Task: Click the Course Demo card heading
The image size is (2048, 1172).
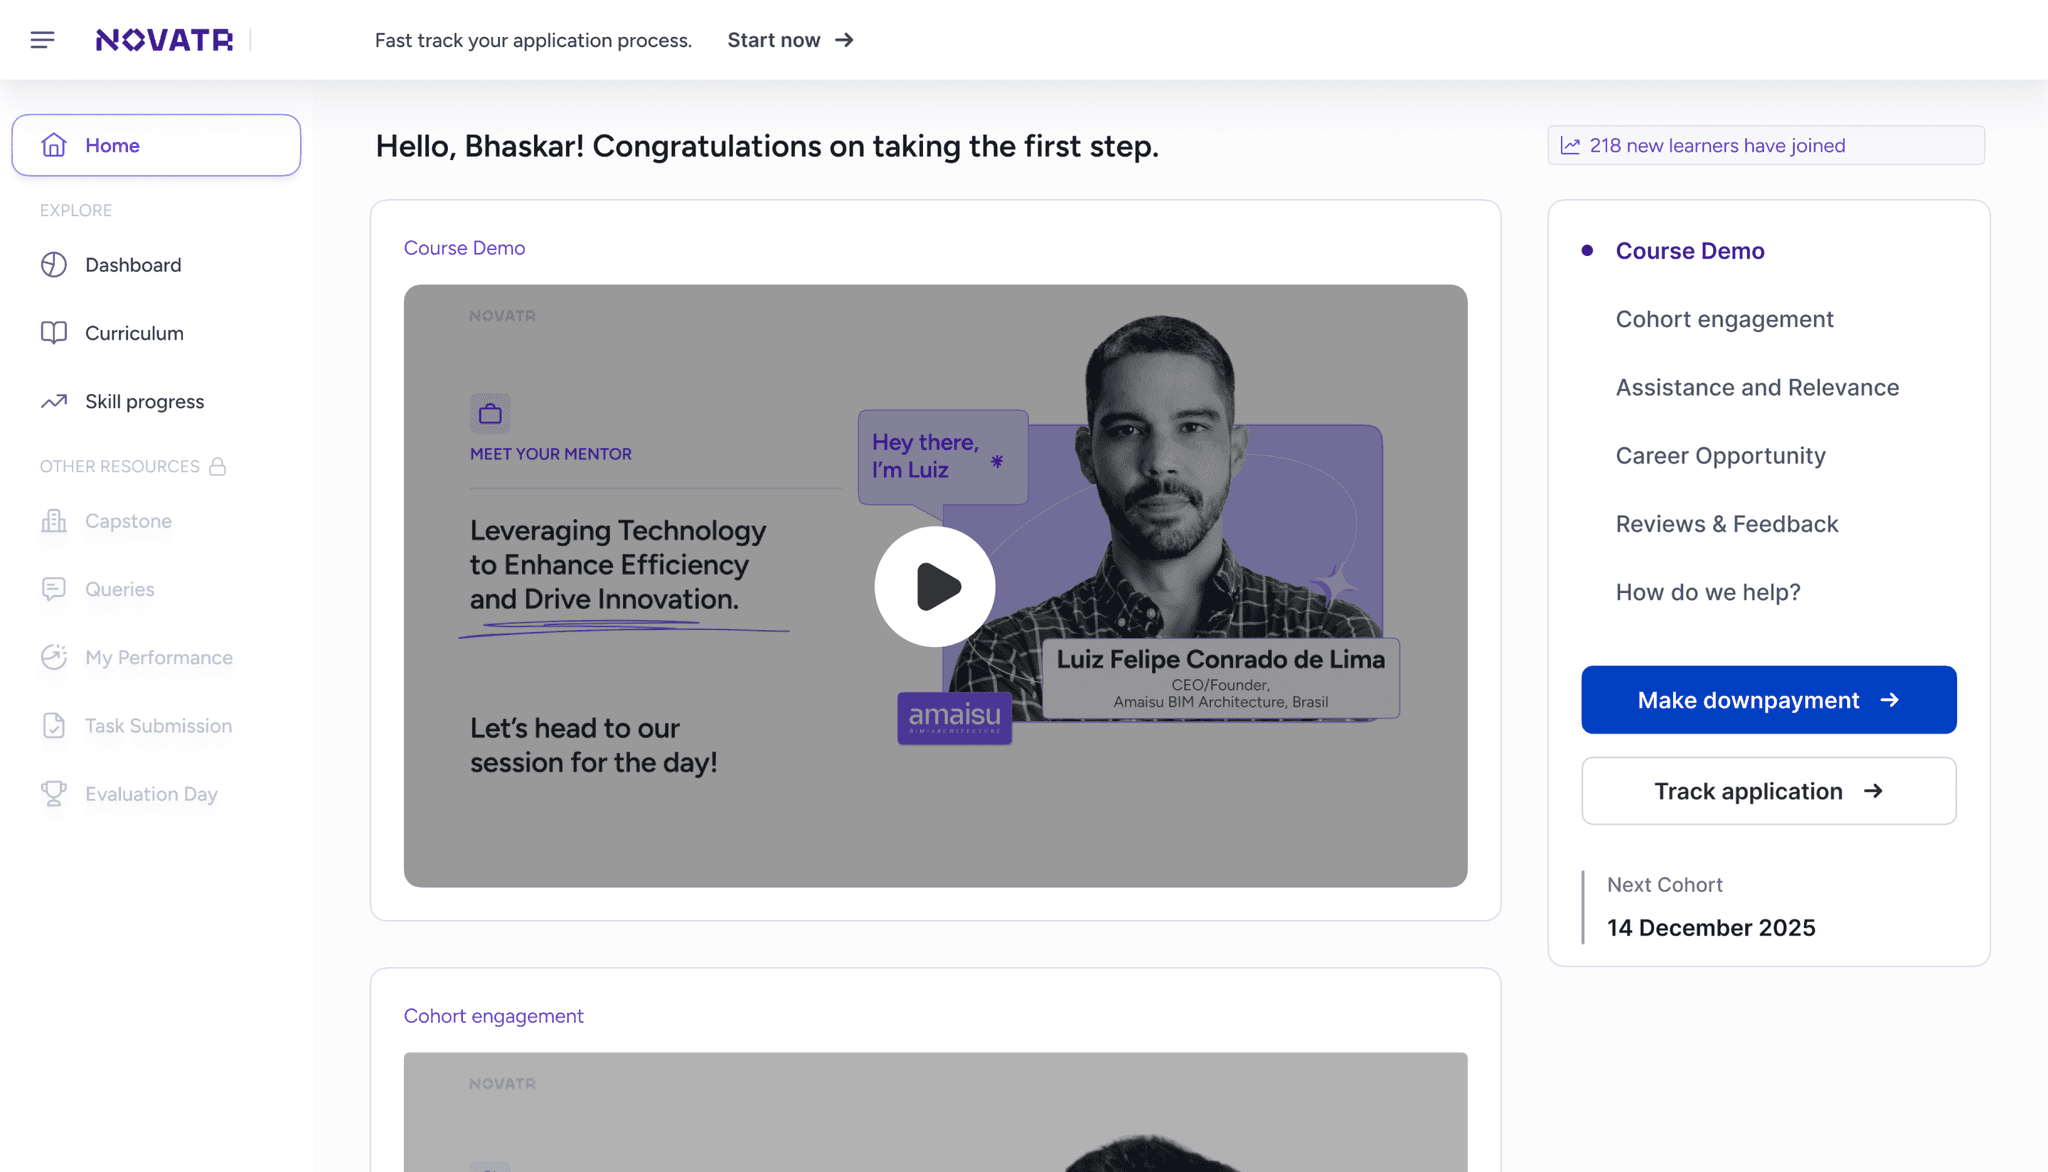Action: click(x=464, y=248)
